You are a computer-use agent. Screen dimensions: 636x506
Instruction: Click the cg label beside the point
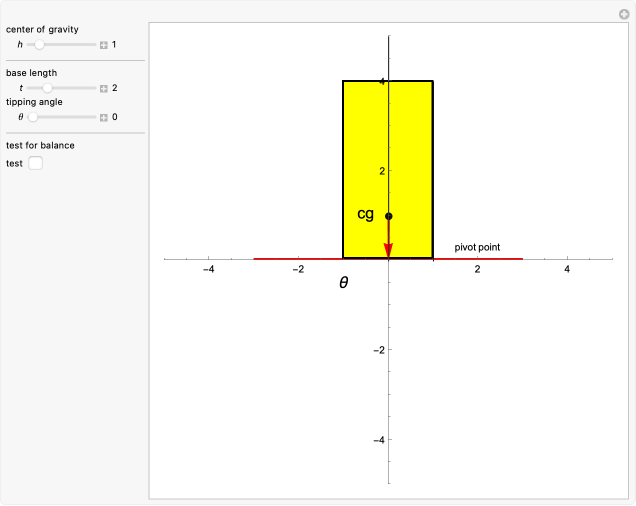[x=366, y=215]
